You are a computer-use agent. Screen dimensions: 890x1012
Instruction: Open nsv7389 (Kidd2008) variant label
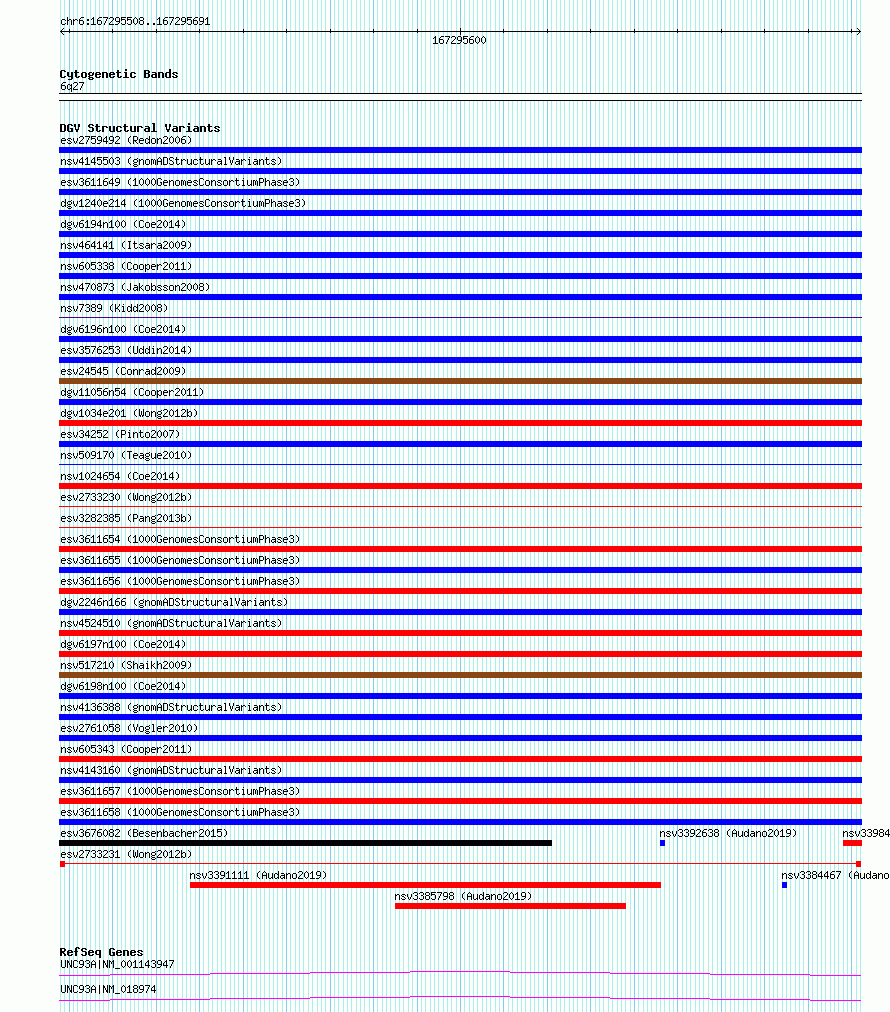(114, 308)
